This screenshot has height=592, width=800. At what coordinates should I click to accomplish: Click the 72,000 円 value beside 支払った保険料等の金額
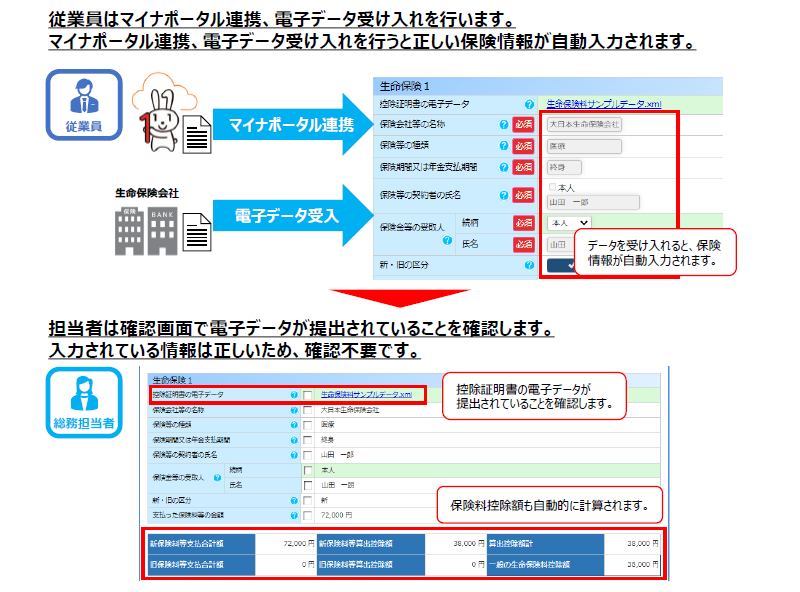(x=336, y=515)
